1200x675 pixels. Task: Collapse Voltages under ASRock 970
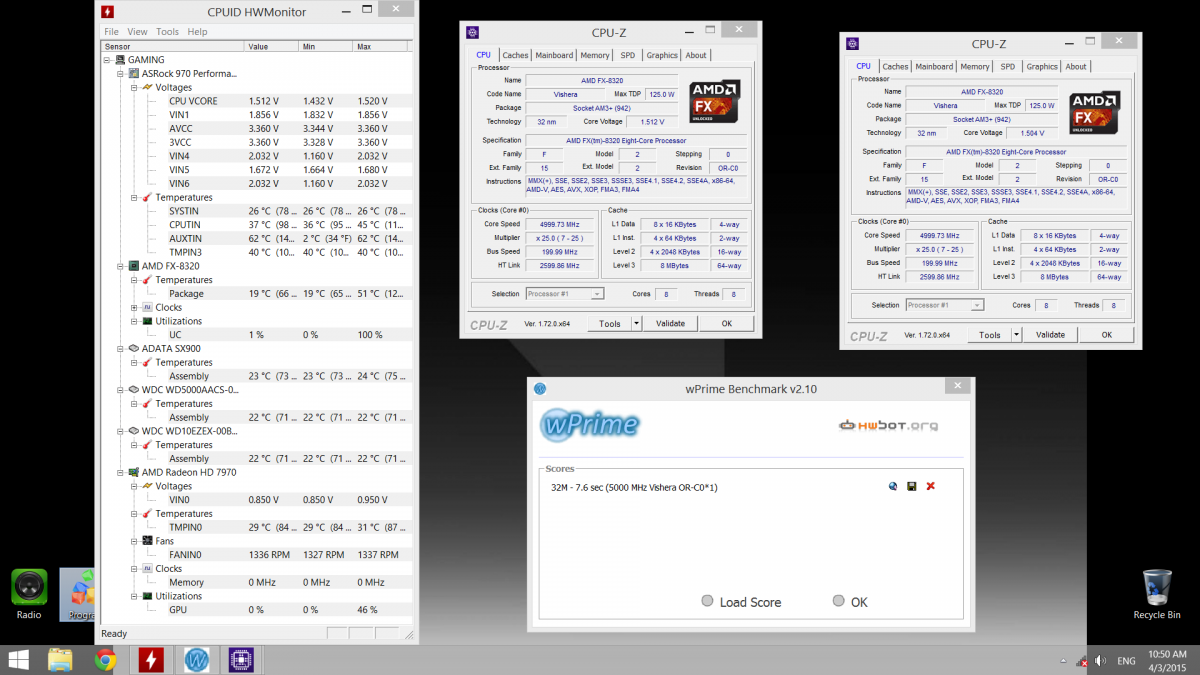click(134, 88)
